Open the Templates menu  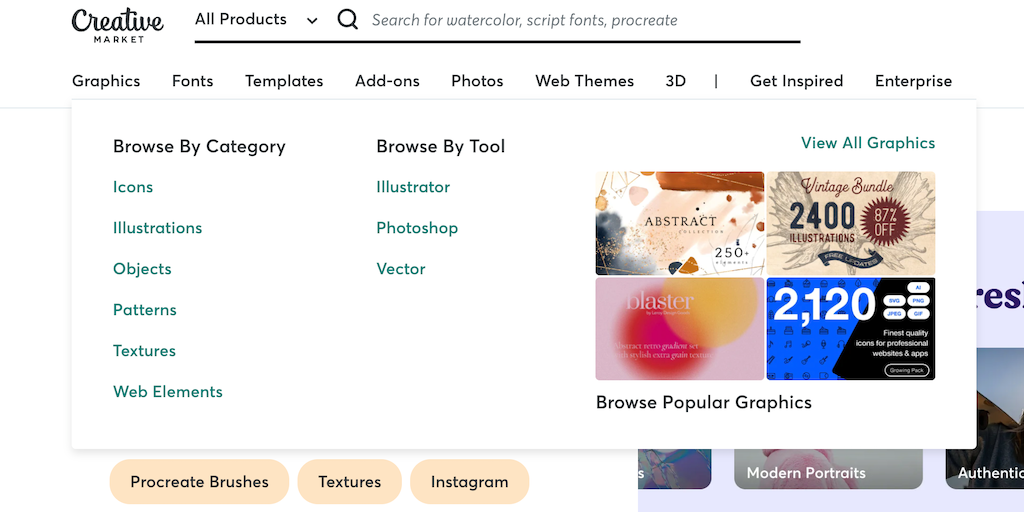[284, 81]
